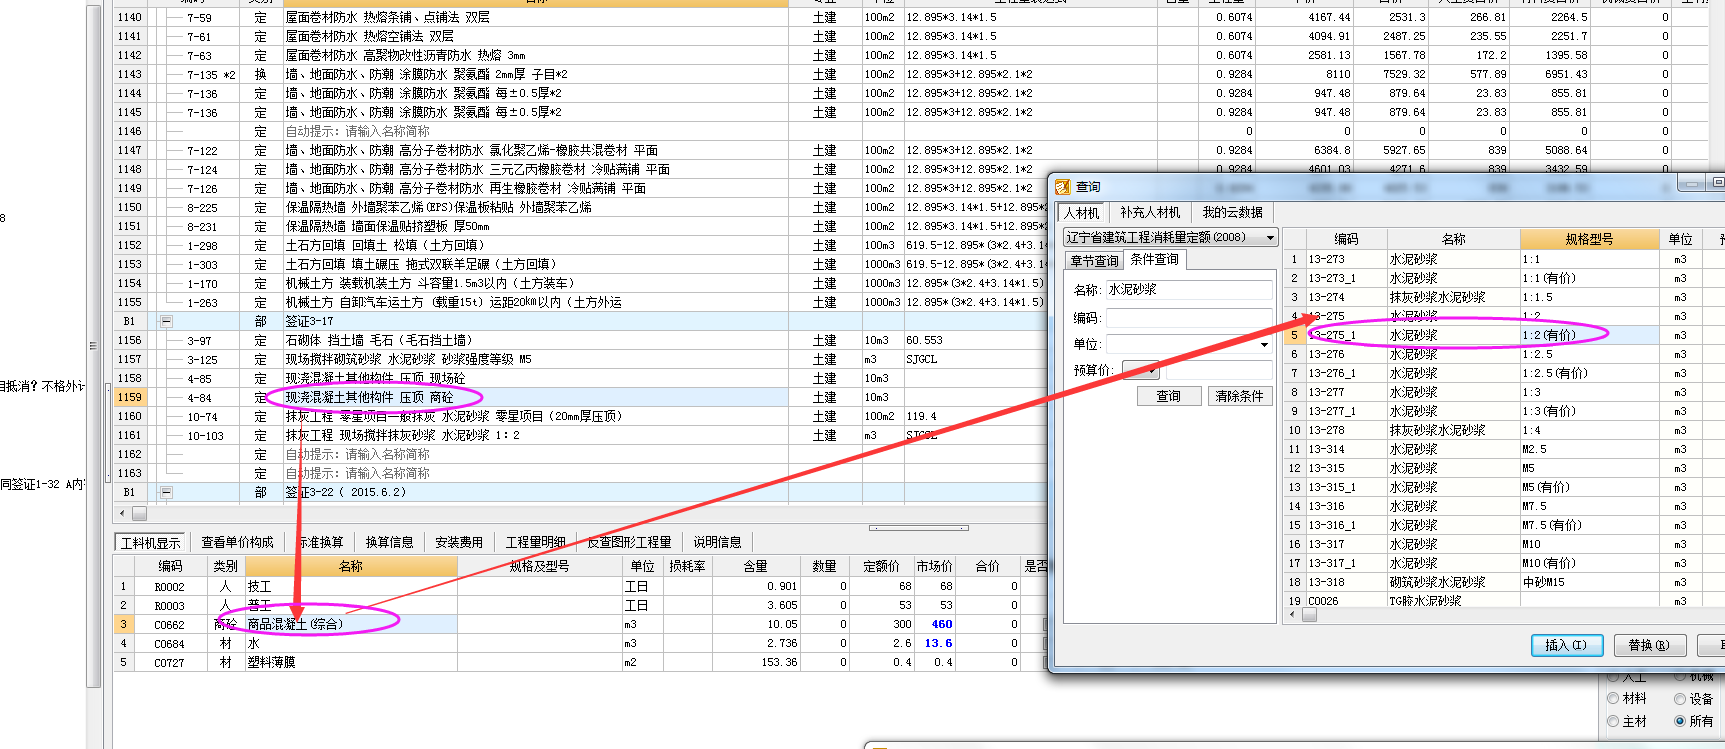This screenshot has width=1725, height=749.
Task: Click the query results horizontal scrollbar thumb
Action: 1309,615
